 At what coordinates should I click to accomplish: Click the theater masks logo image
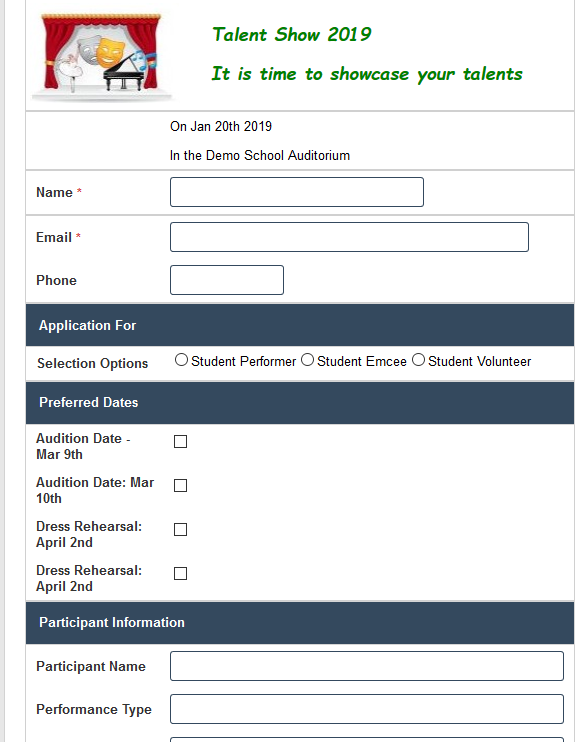point(102,57)
